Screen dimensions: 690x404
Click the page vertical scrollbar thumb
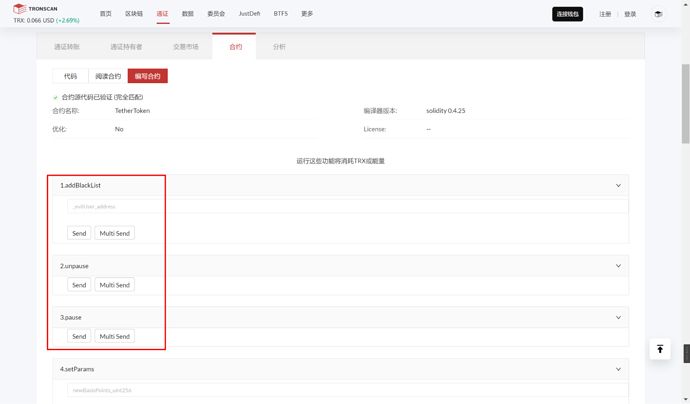pos(686,103)
